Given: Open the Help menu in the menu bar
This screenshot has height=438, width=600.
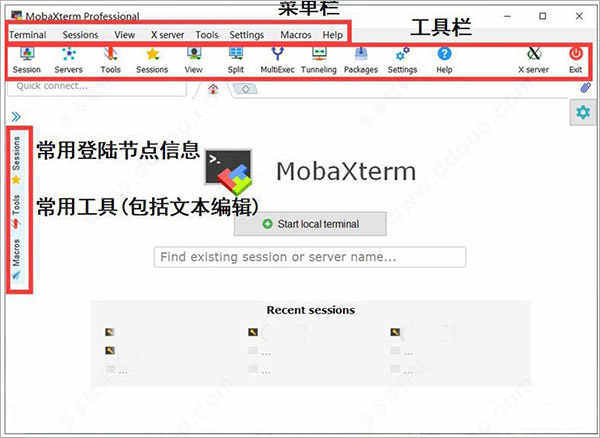Looking at the screenshot, I should tap(333, 35).
